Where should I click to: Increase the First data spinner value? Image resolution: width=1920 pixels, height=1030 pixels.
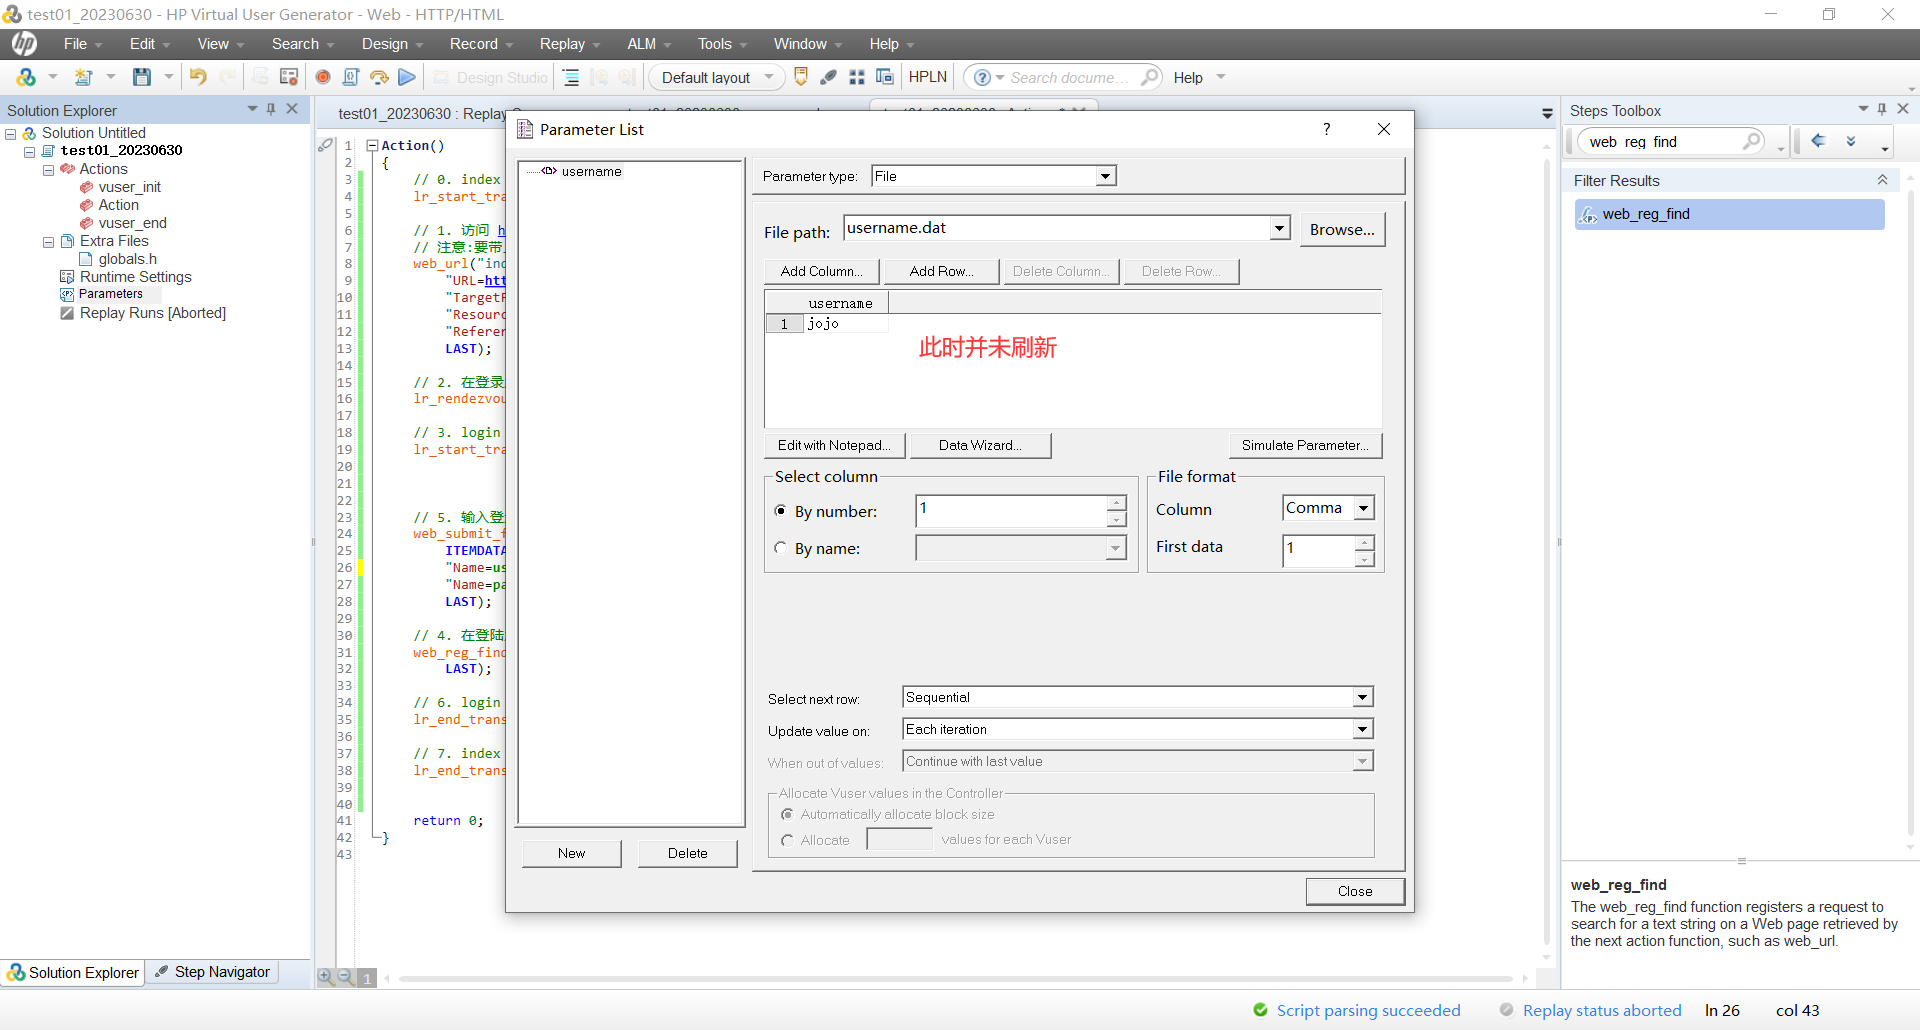[1364, 542]
